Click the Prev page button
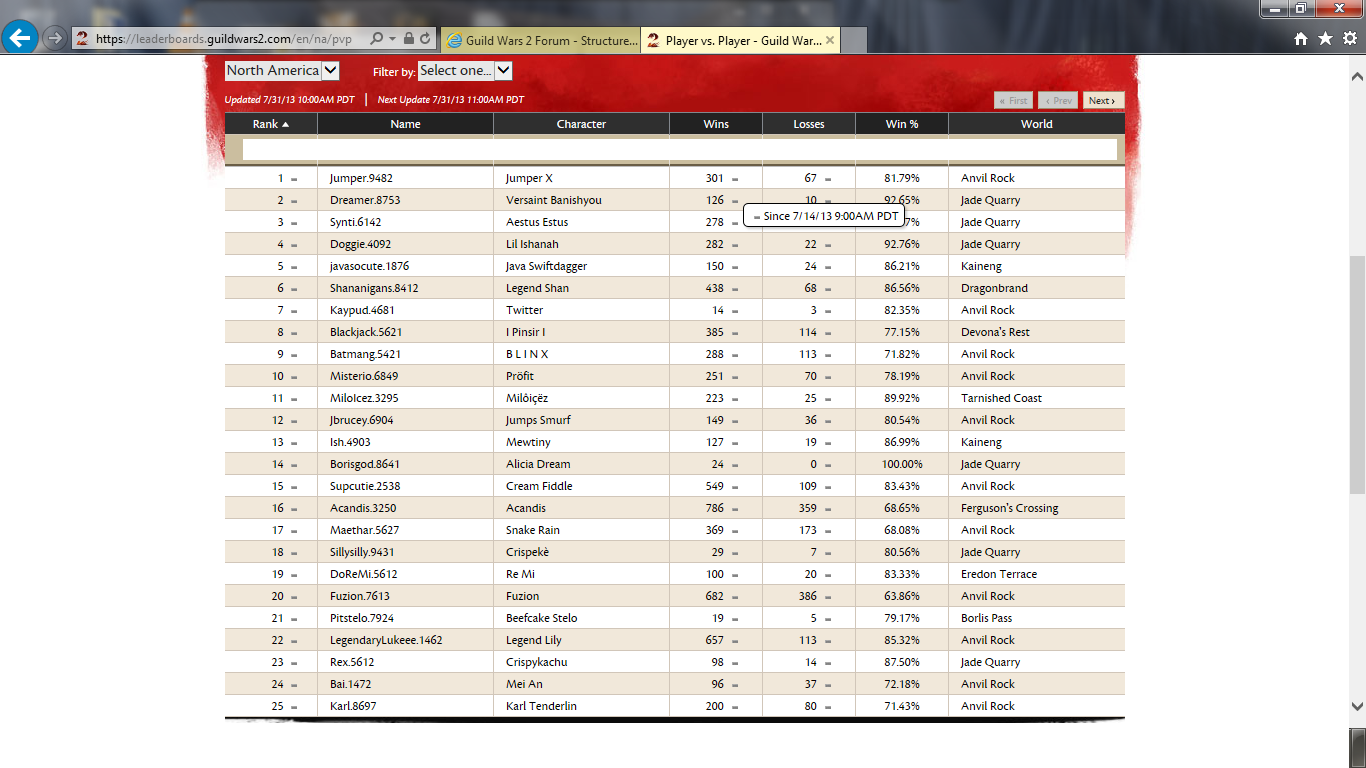 [x=1058, y=100]
